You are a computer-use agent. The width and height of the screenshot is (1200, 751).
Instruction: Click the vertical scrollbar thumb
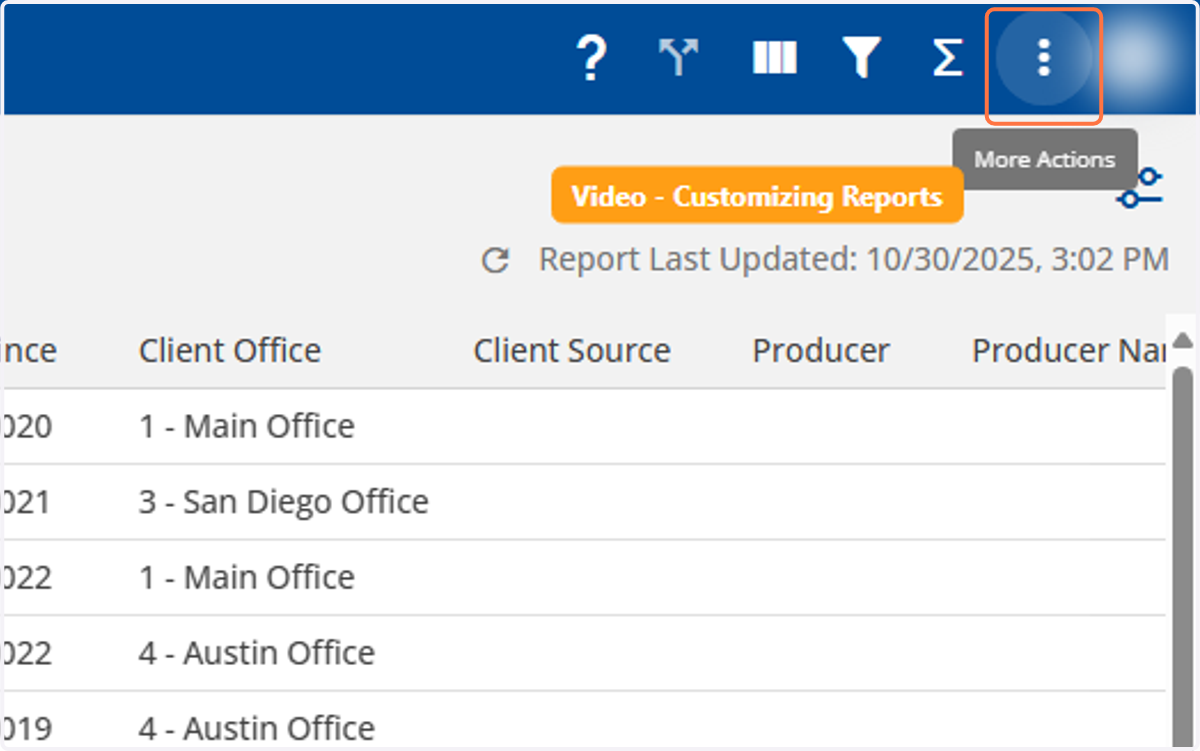[1182, 555]
